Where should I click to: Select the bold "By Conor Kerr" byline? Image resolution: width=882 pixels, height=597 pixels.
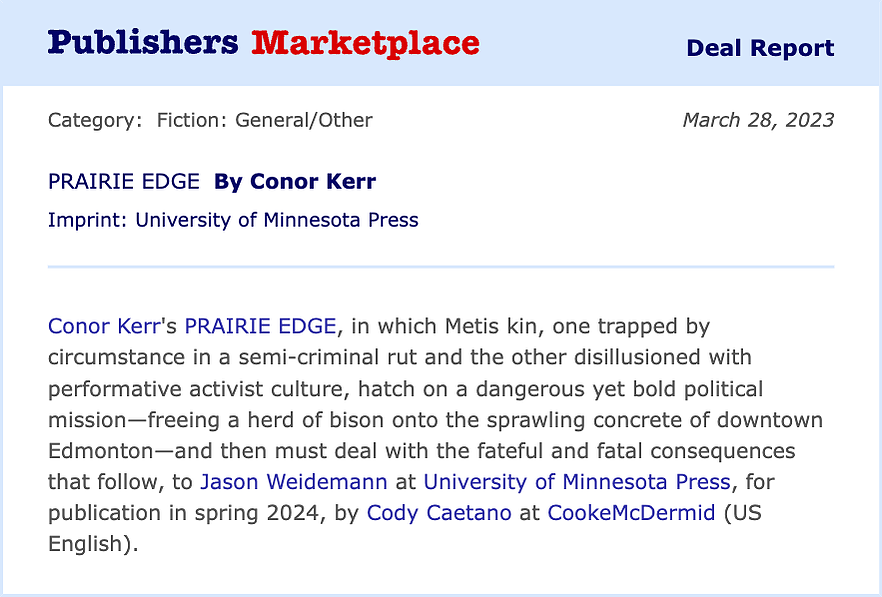click(295, 182)
